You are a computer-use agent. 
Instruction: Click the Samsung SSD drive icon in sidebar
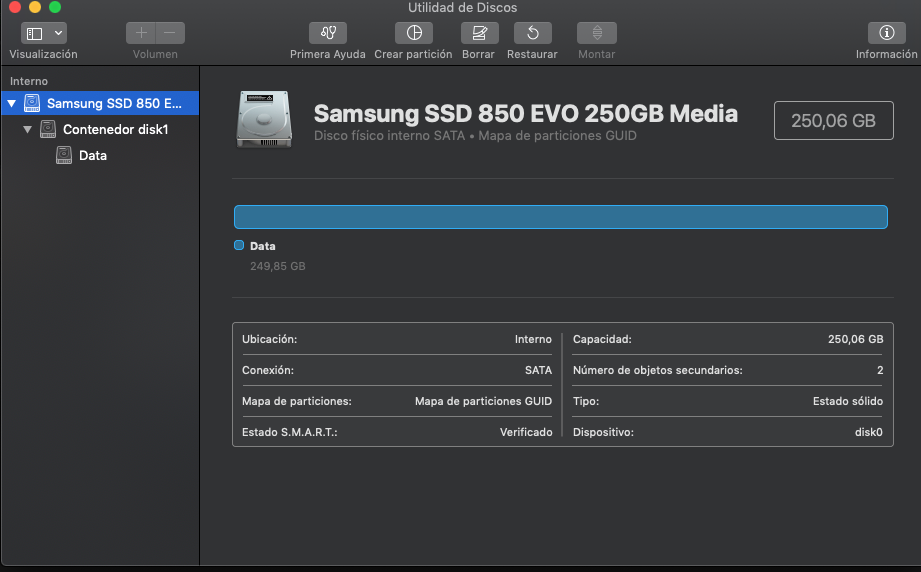pyautogui.click(x=32, y=103)
